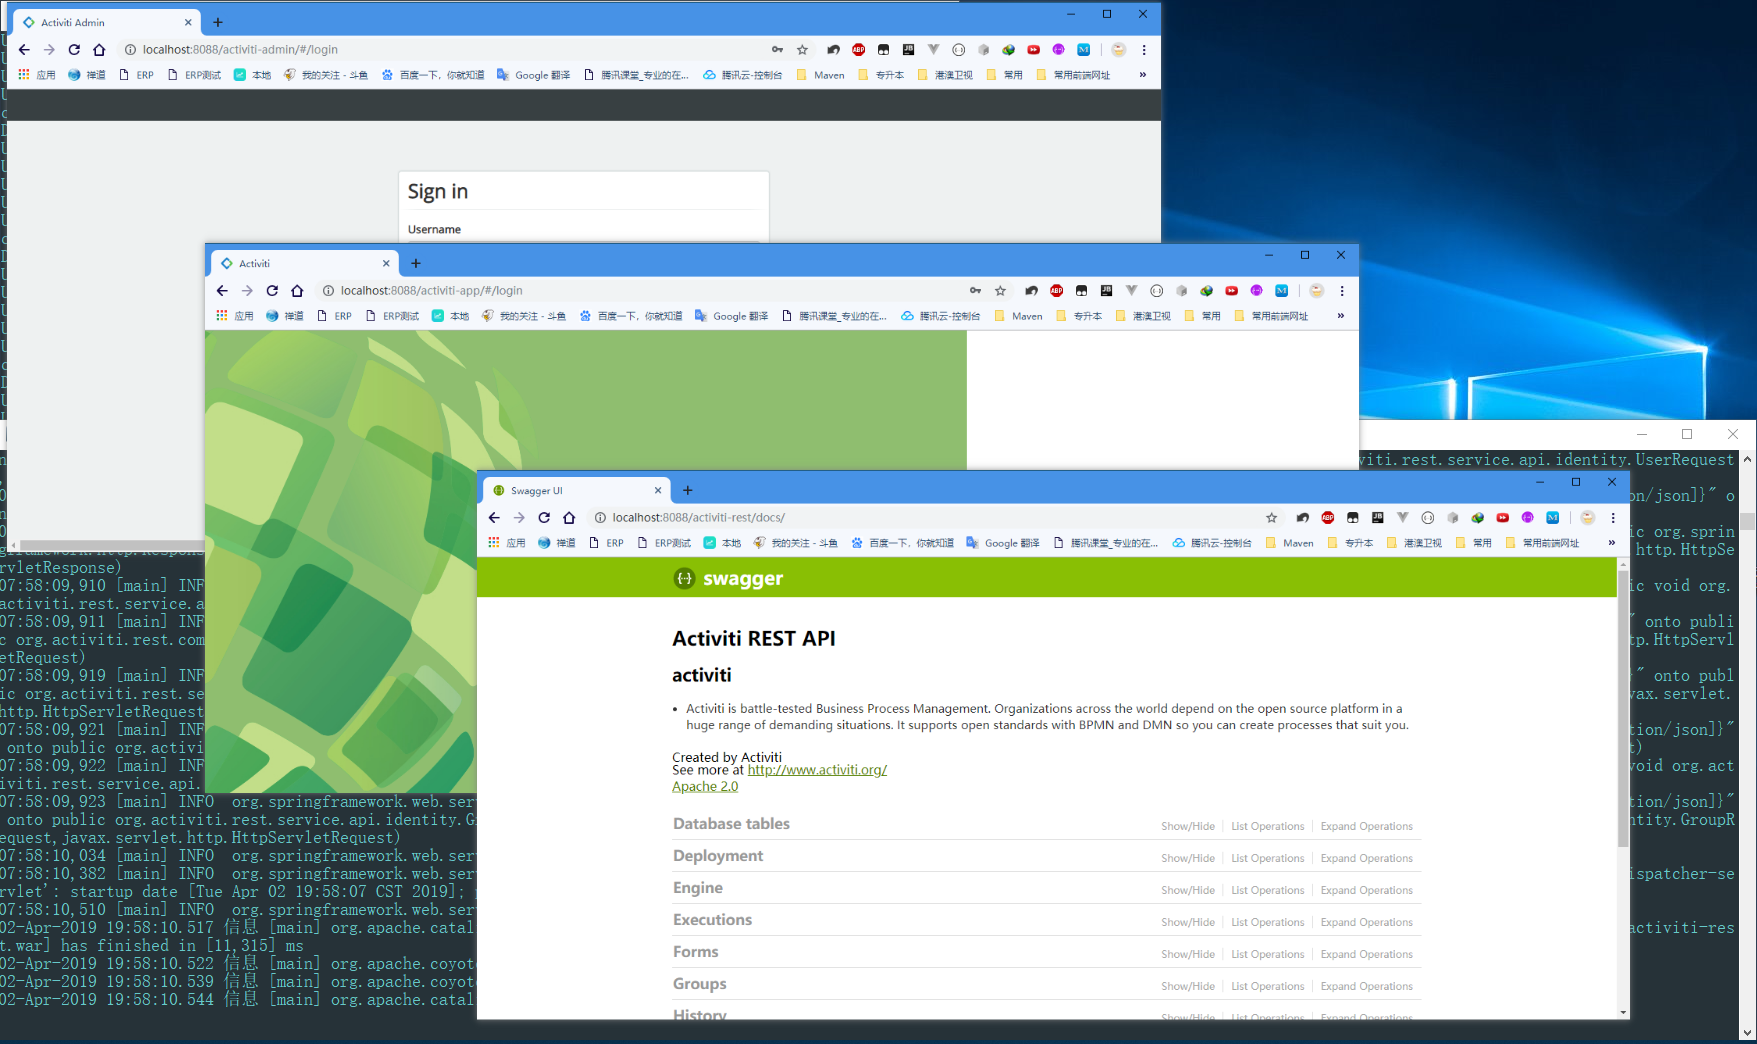The width and height of the screenshot is (1757, 1044).
Task: Select the Activiti tab in middle window
Action: pyautogui.click(x=305, y=263)
